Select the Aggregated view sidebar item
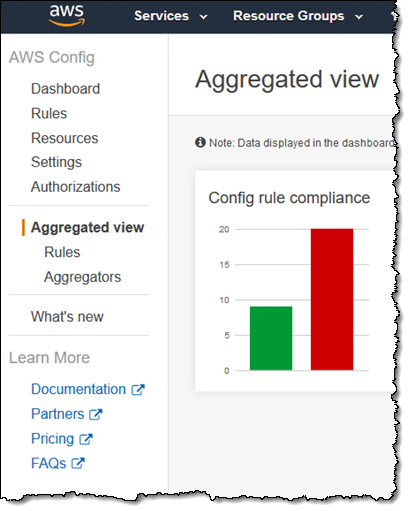The height and width of the screenshot is (511, 410). point(87,228)
